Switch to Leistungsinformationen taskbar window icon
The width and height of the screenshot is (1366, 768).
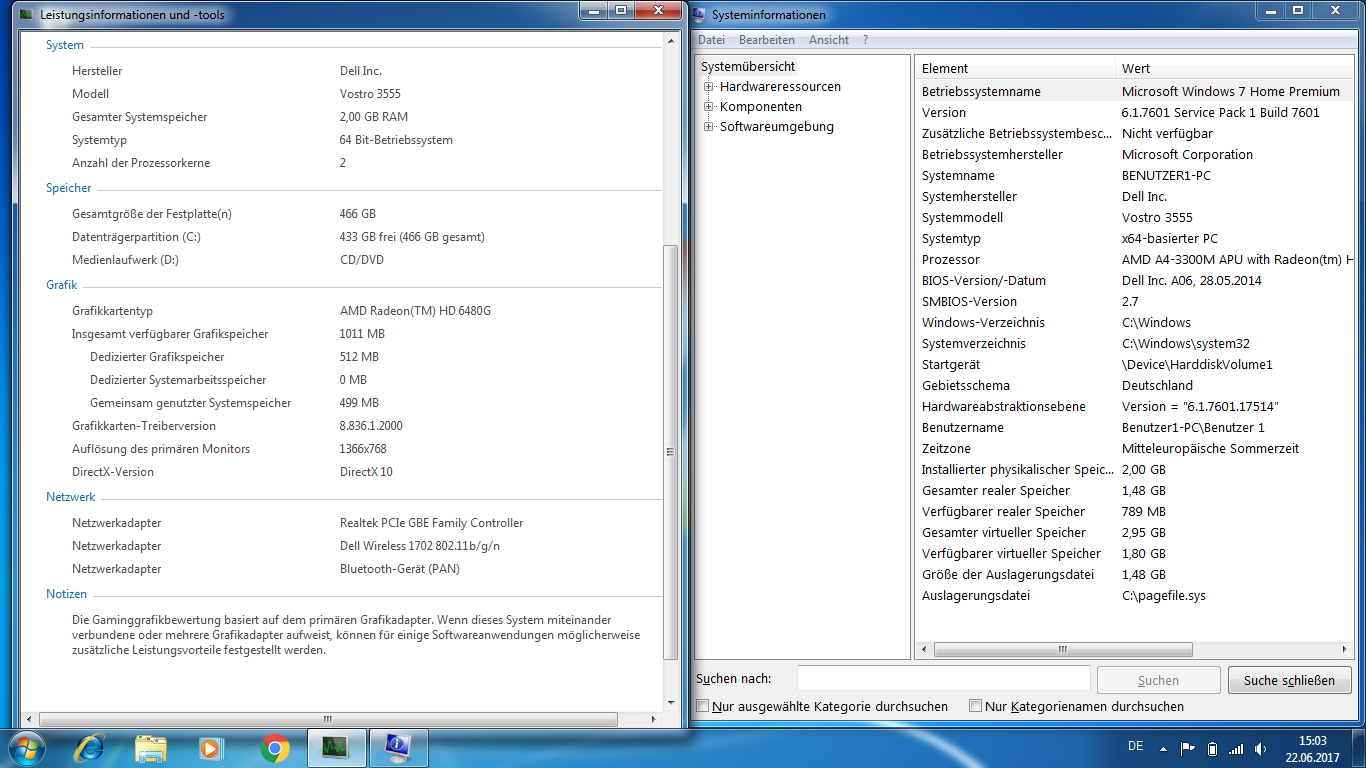point(337,747)
